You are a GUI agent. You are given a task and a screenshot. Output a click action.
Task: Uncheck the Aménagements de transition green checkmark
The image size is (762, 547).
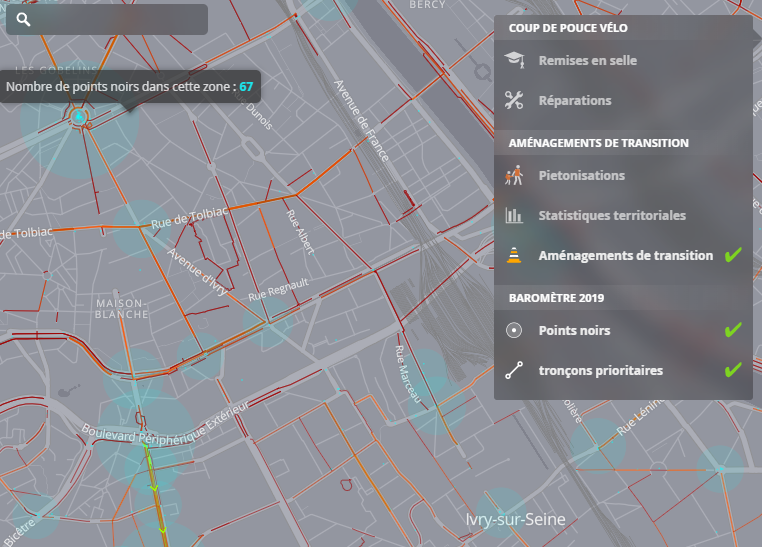733,256
